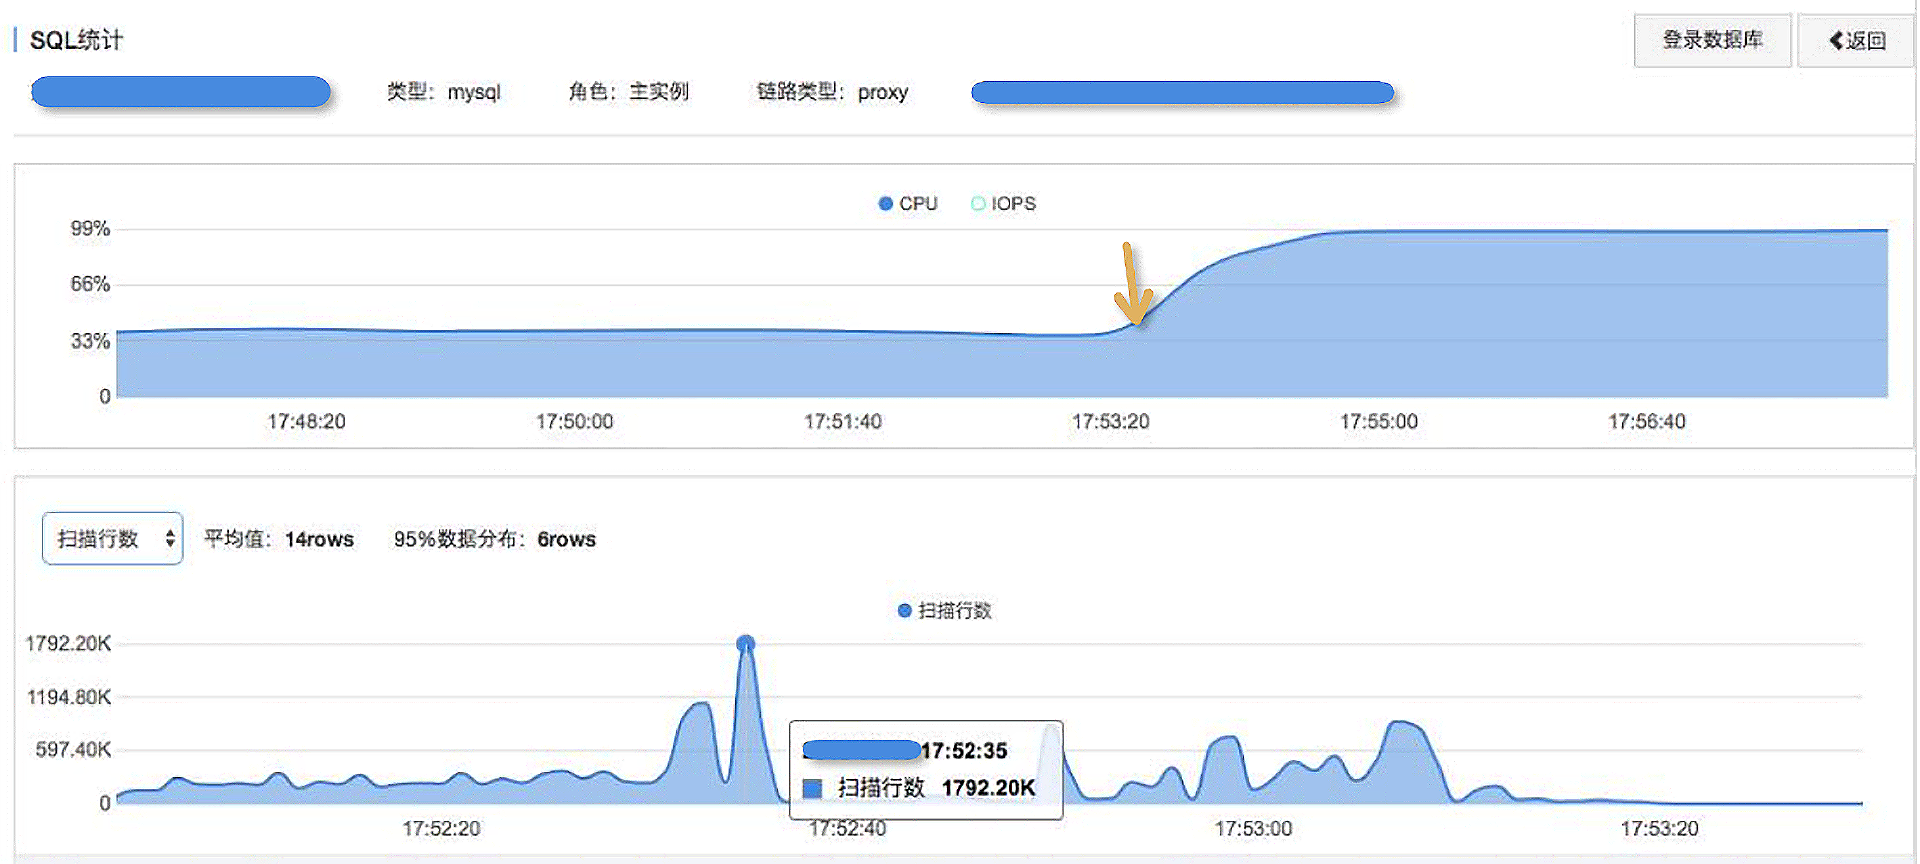This screenshot has width=1920, height=864.
Task: Click the 17:53:00 tick on scan rows chart
Action: 1253,829
